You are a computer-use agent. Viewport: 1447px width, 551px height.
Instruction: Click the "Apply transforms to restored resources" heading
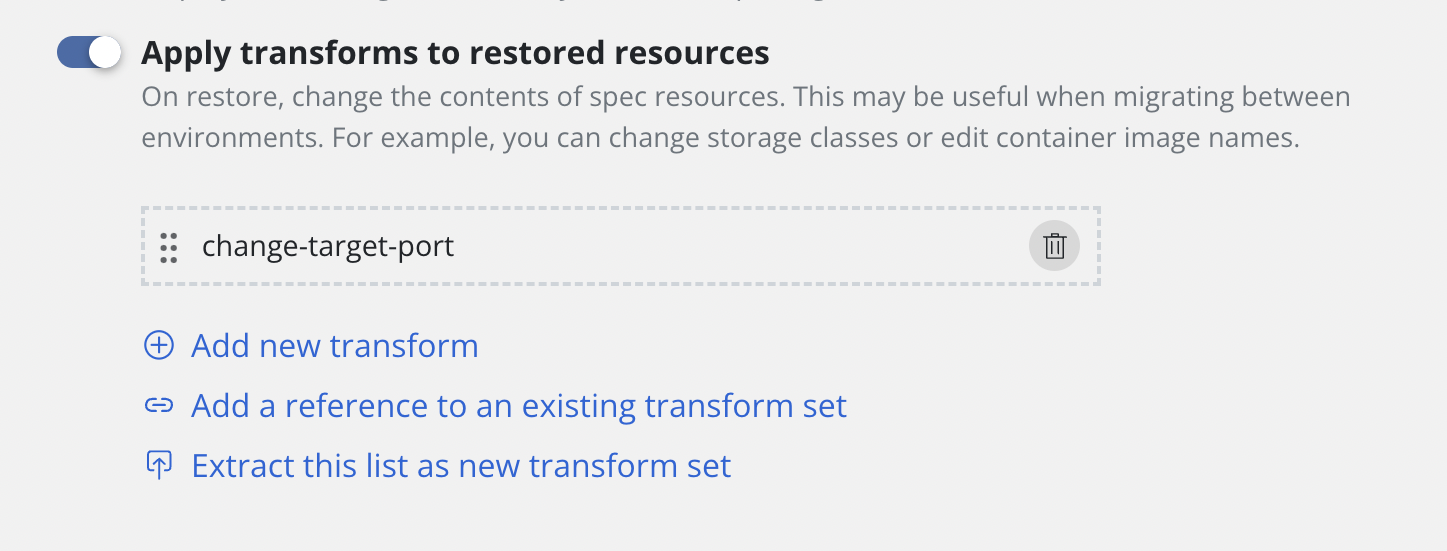click(455, 53)
